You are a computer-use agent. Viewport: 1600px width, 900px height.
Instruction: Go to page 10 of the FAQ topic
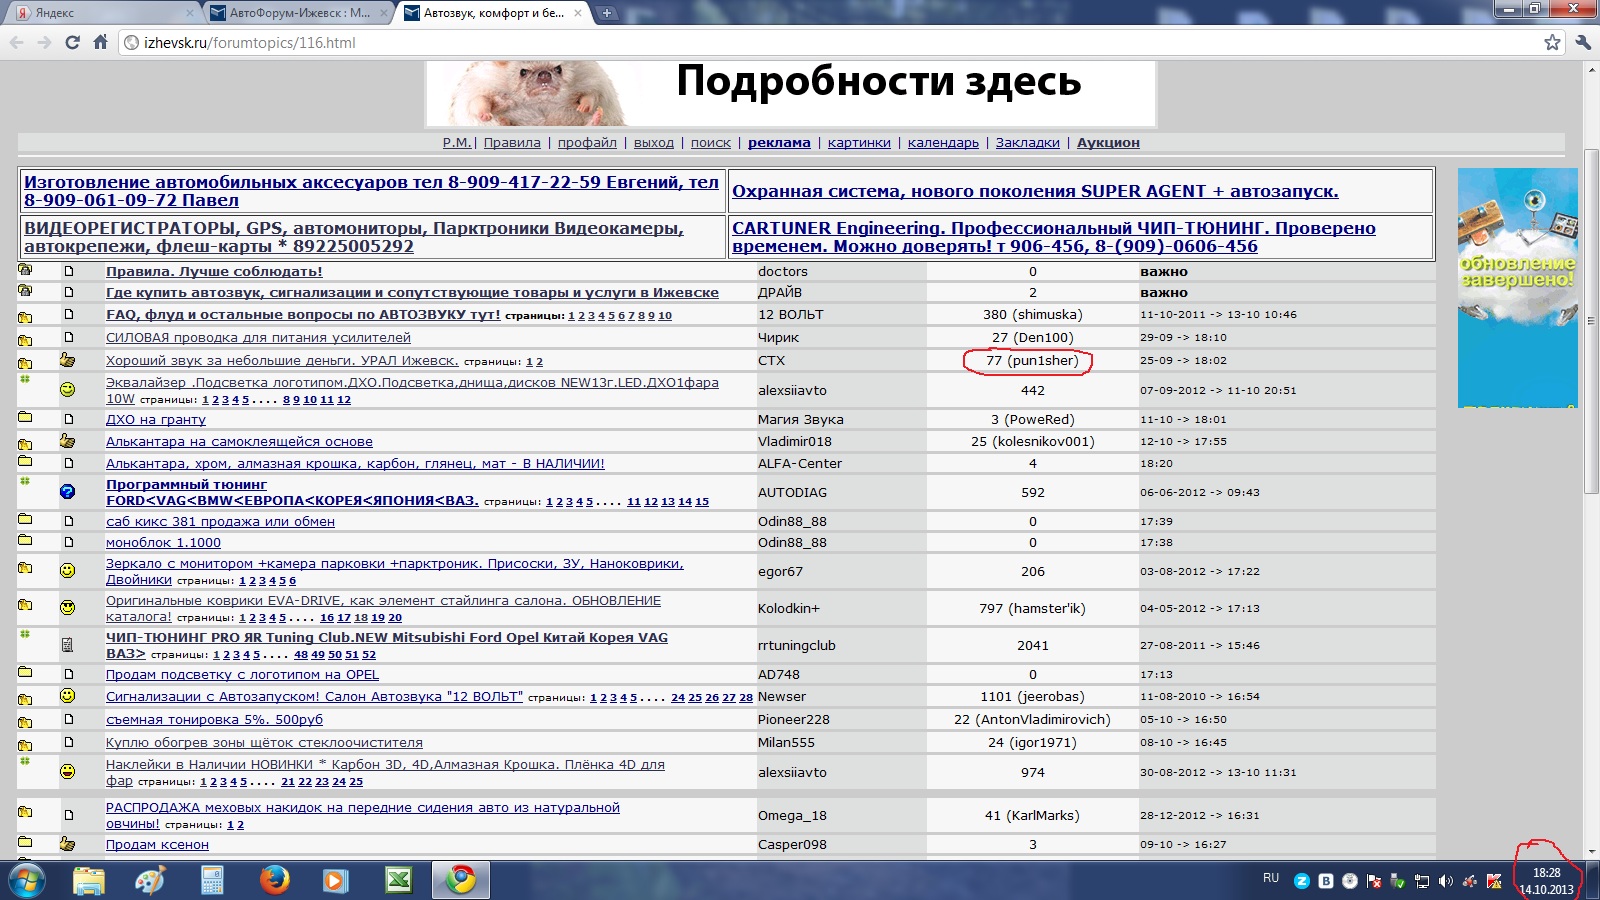click(665, 316)
